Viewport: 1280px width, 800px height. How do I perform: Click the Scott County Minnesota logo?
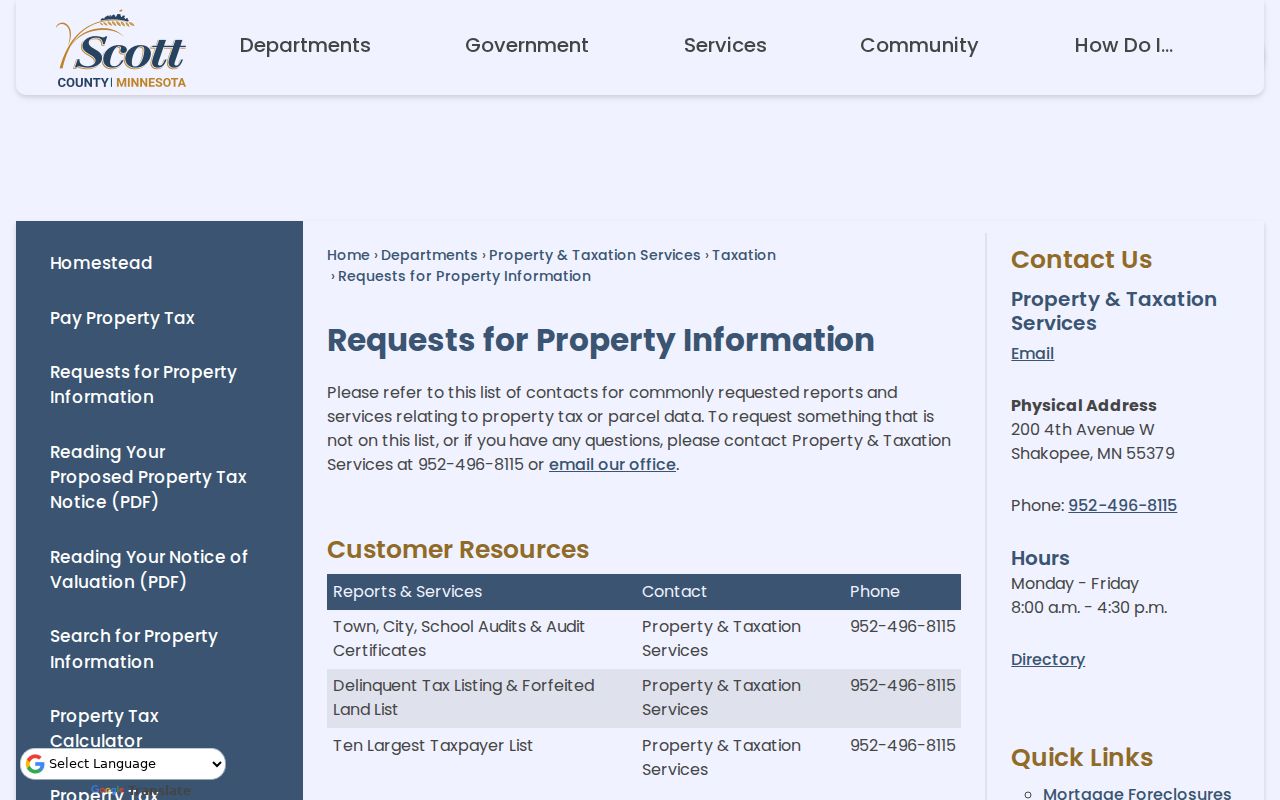click(121, 50)
